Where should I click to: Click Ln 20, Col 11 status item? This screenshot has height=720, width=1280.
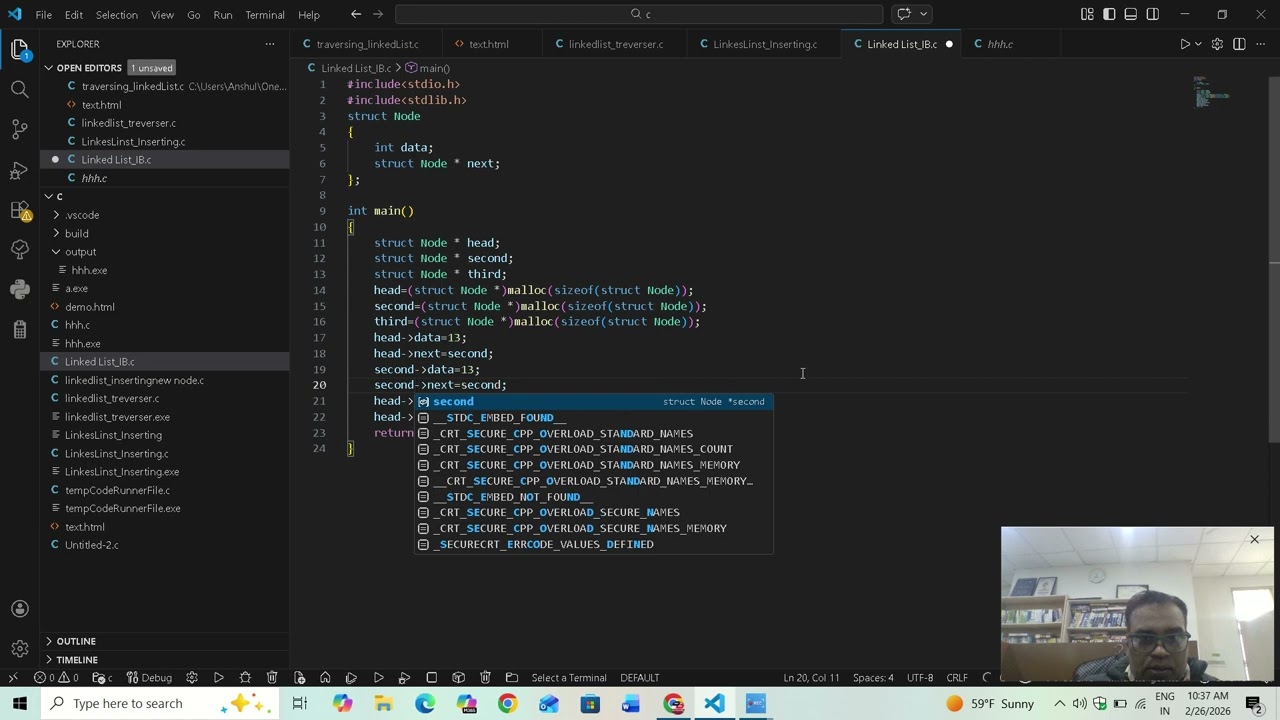811,678
